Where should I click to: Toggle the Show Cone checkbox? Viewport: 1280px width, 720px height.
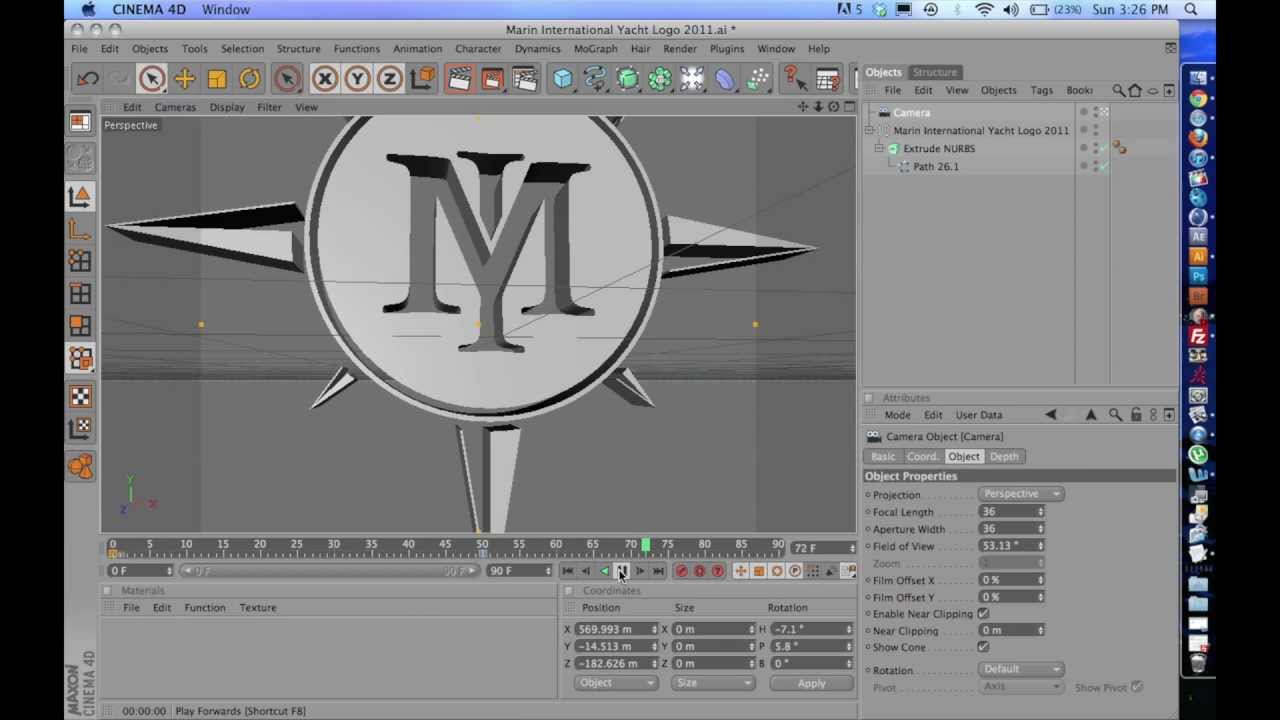click(x=983, y=647)
